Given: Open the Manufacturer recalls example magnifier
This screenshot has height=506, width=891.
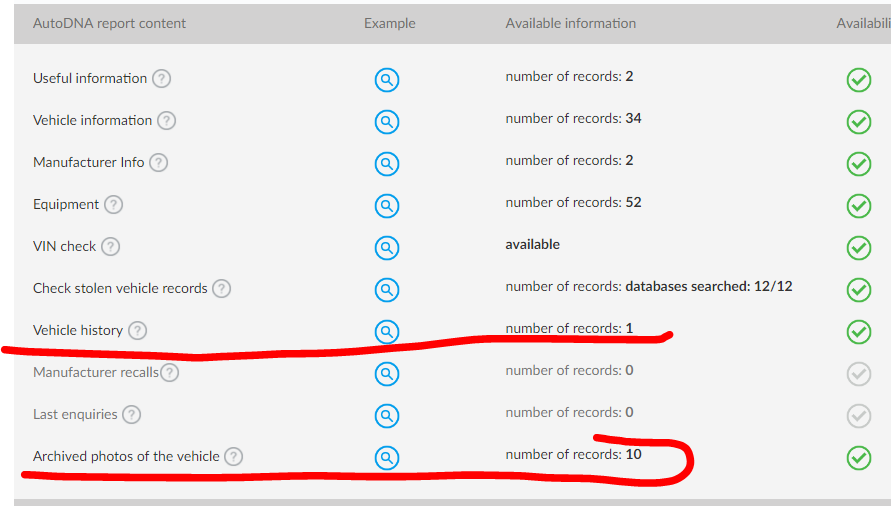Looking at the screenshot, I should pyautogui.click(x=387, y=374).
